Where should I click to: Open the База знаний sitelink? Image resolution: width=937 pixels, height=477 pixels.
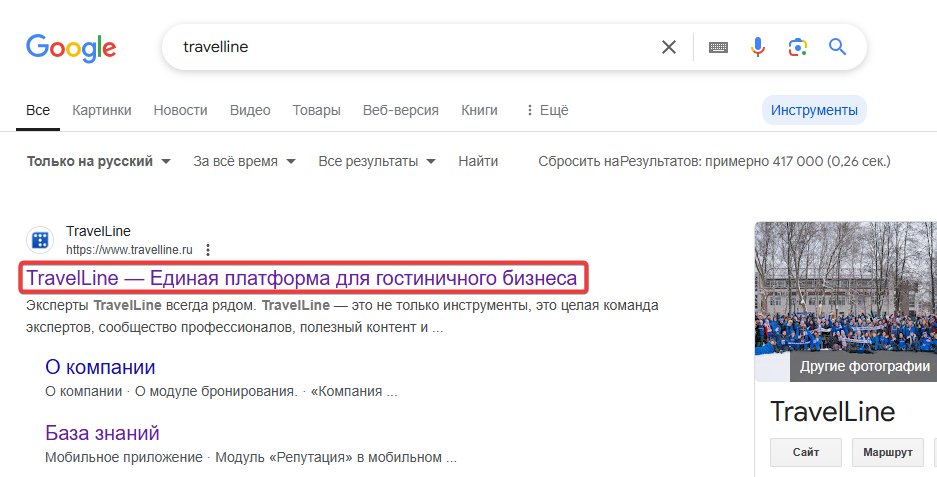tap(102, 433)
